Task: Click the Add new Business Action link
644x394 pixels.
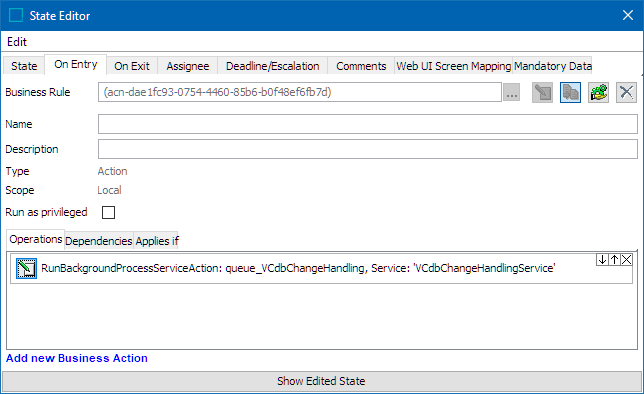Action: click(77, 358)
